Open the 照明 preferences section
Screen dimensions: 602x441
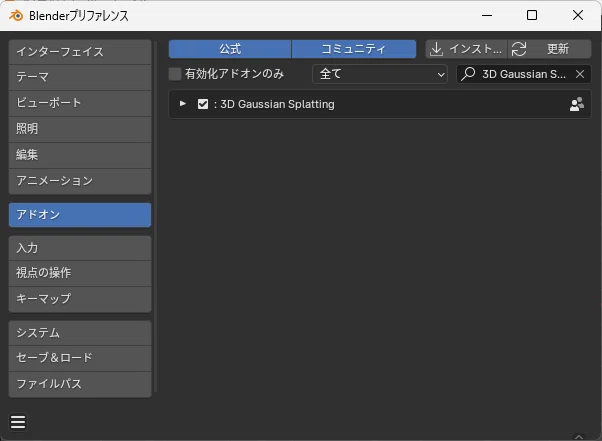pyautogui.click(x=80, y=129)
